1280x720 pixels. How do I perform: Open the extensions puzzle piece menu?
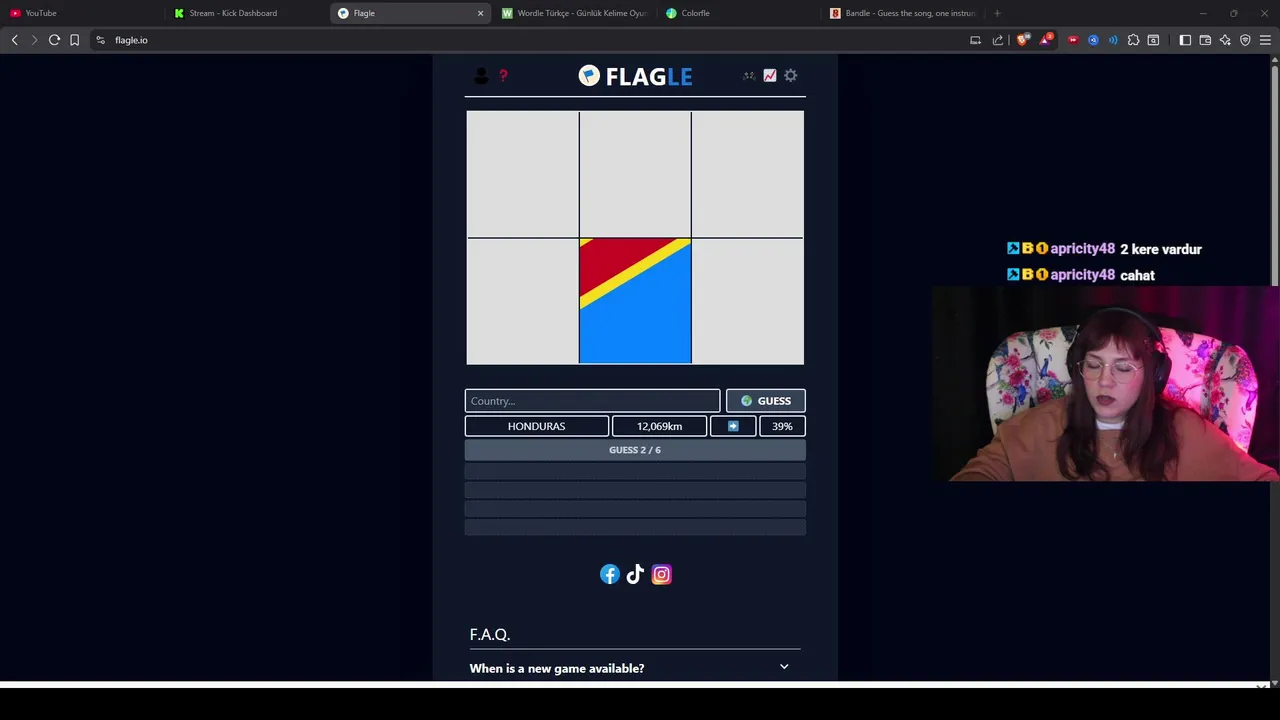tap(1133, 40)
